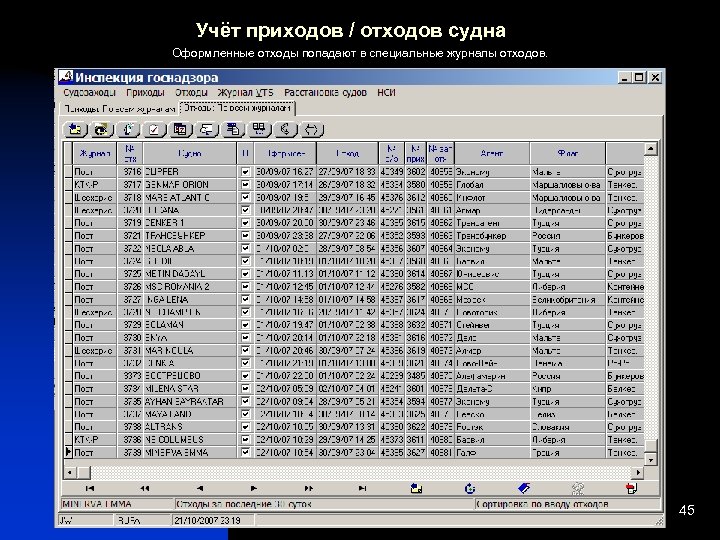Click the Агент column header

point(492,153)
